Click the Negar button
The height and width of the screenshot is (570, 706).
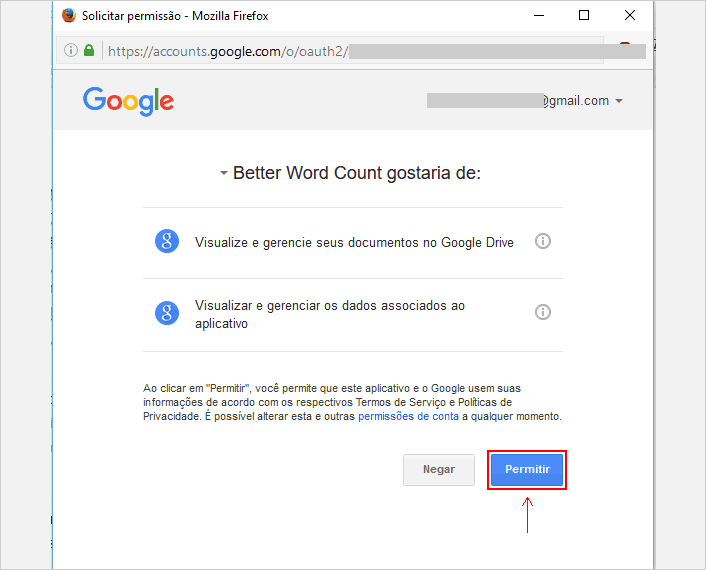coord(439,470)
